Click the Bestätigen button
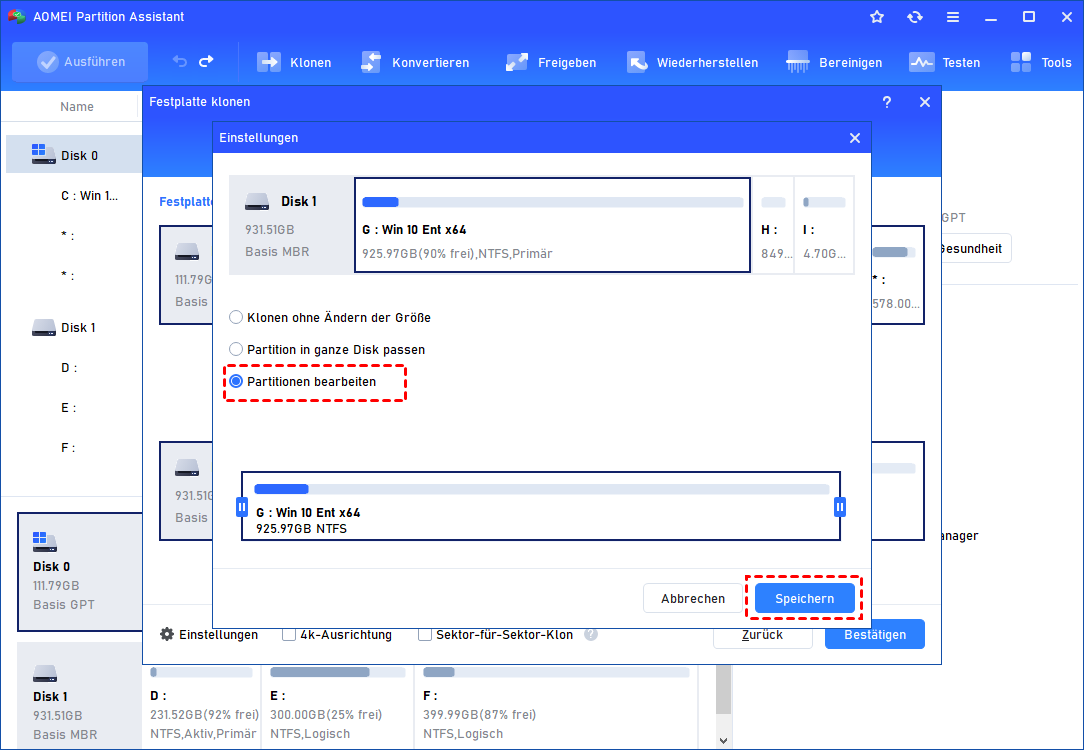 [875, 635]
